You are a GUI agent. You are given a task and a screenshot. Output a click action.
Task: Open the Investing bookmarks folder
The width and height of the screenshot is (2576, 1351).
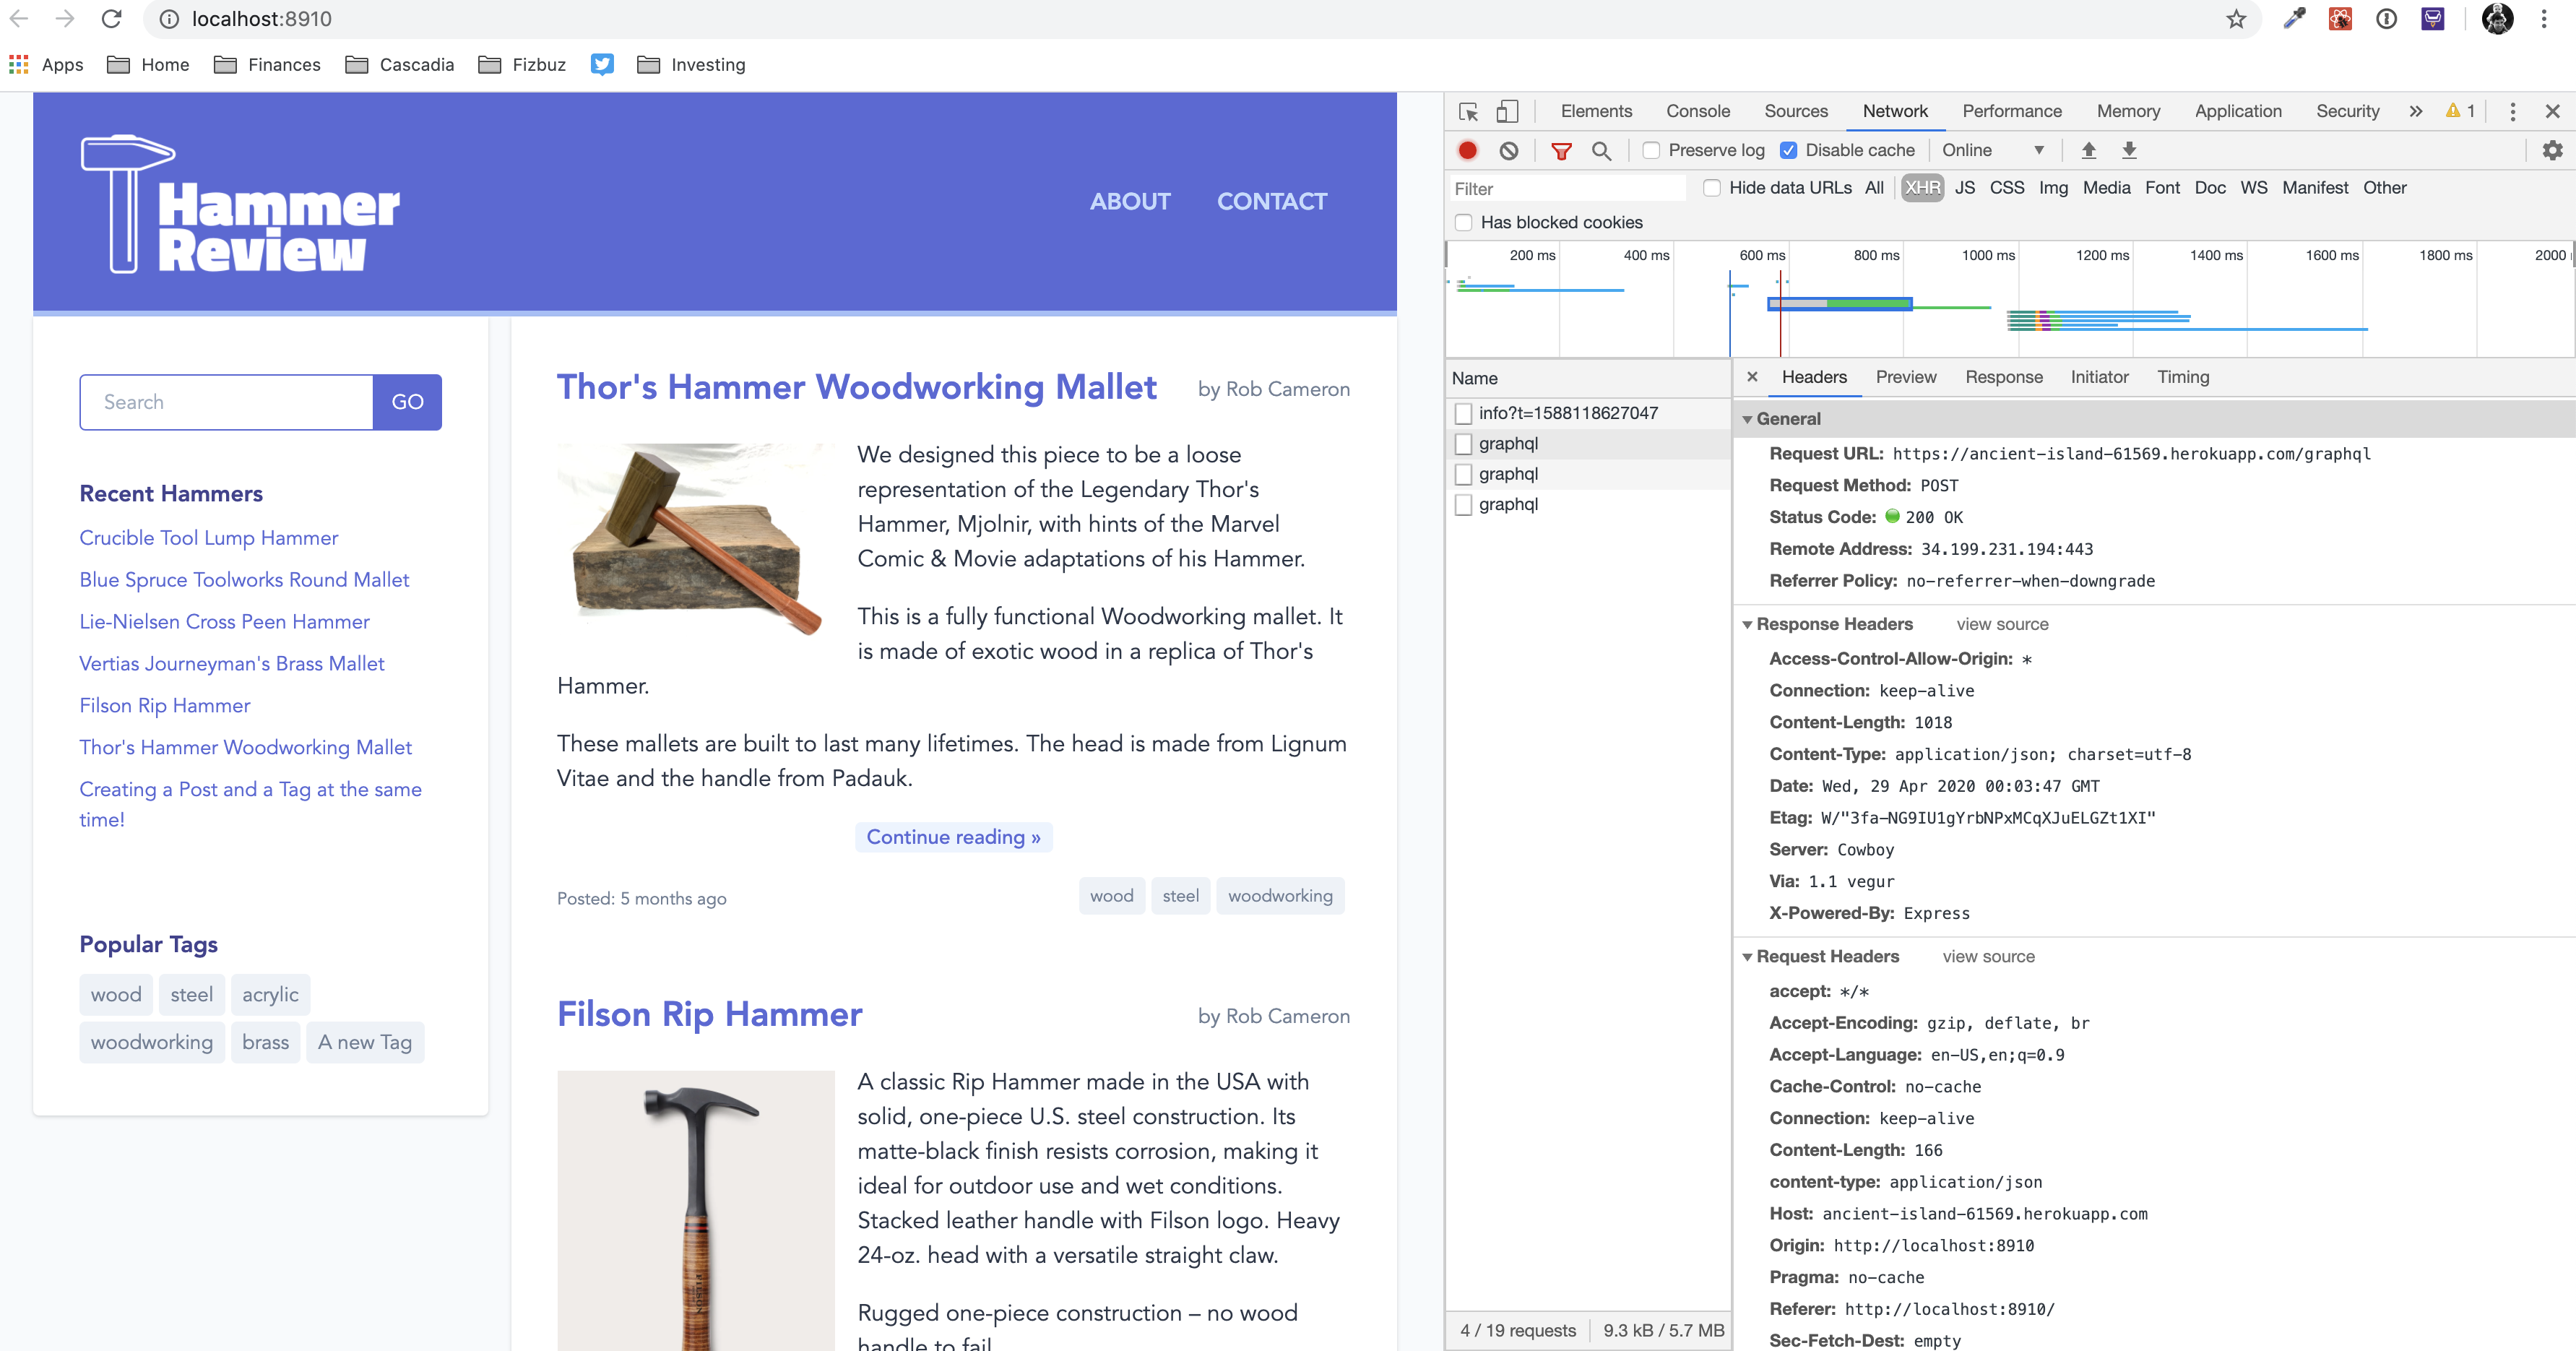click(x=691, y=65)
